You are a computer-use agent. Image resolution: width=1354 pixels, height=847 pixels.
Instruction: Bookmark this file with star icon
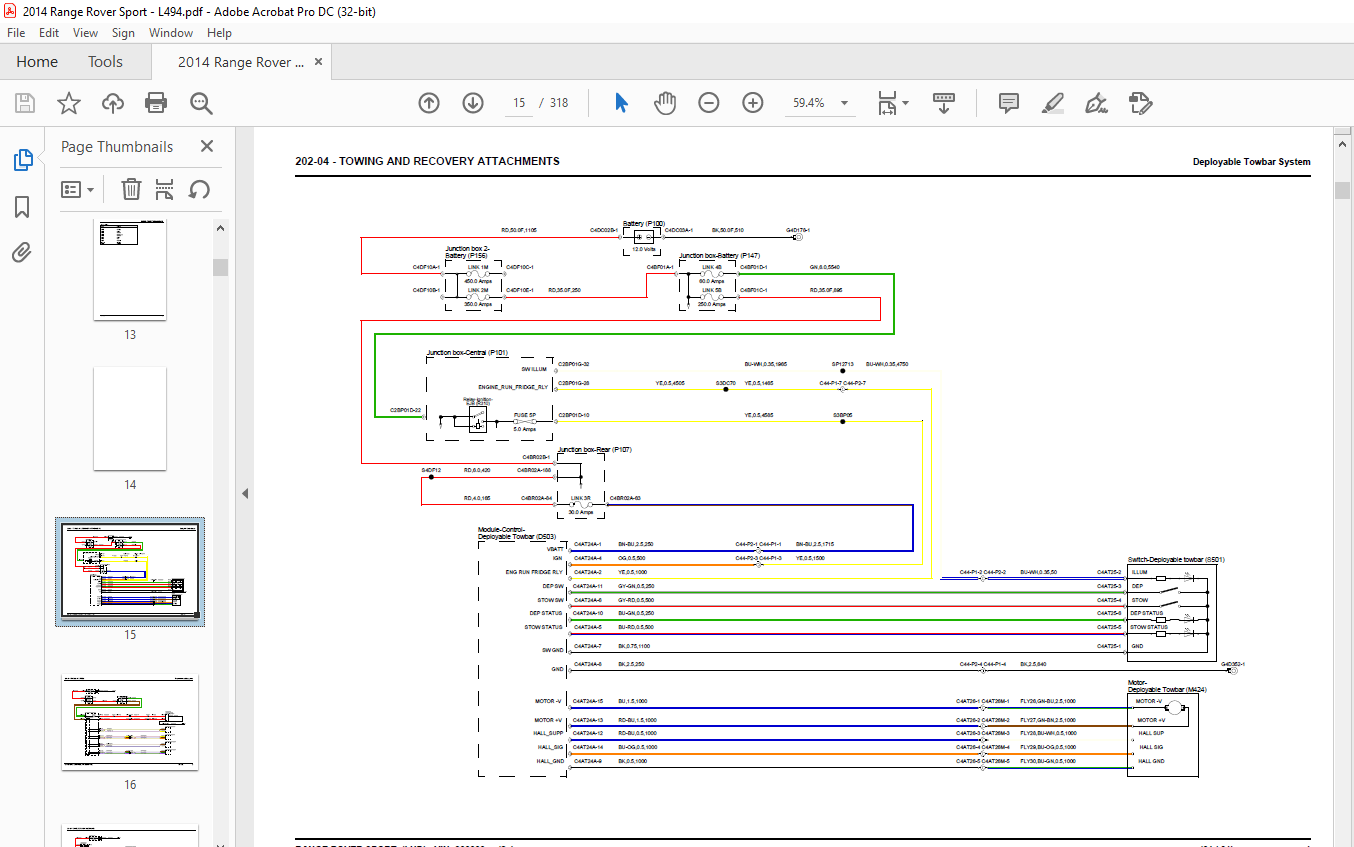[x=68, y=103]
